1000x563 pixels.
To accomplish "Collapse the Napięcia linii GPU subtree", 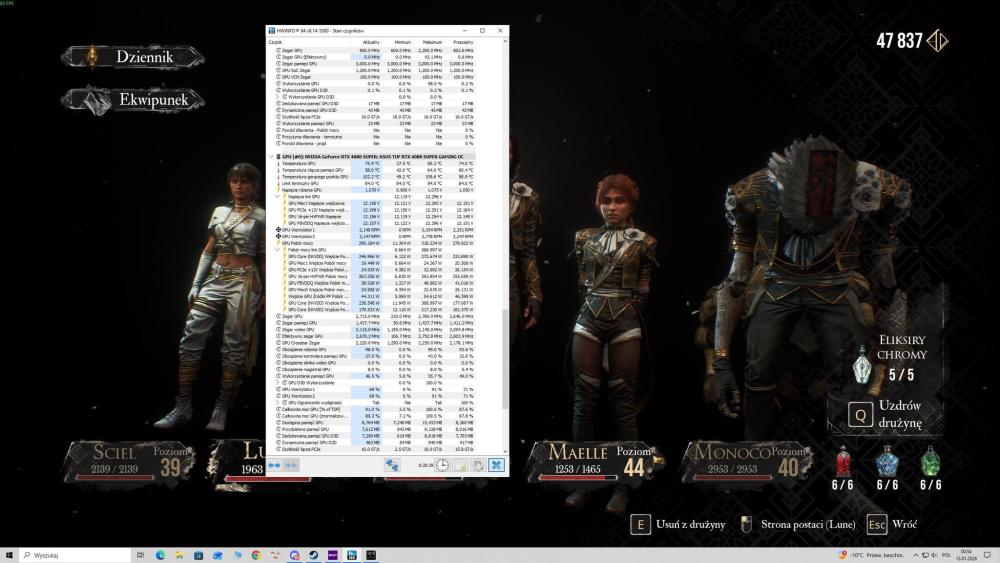I will [x=278, y=197].
